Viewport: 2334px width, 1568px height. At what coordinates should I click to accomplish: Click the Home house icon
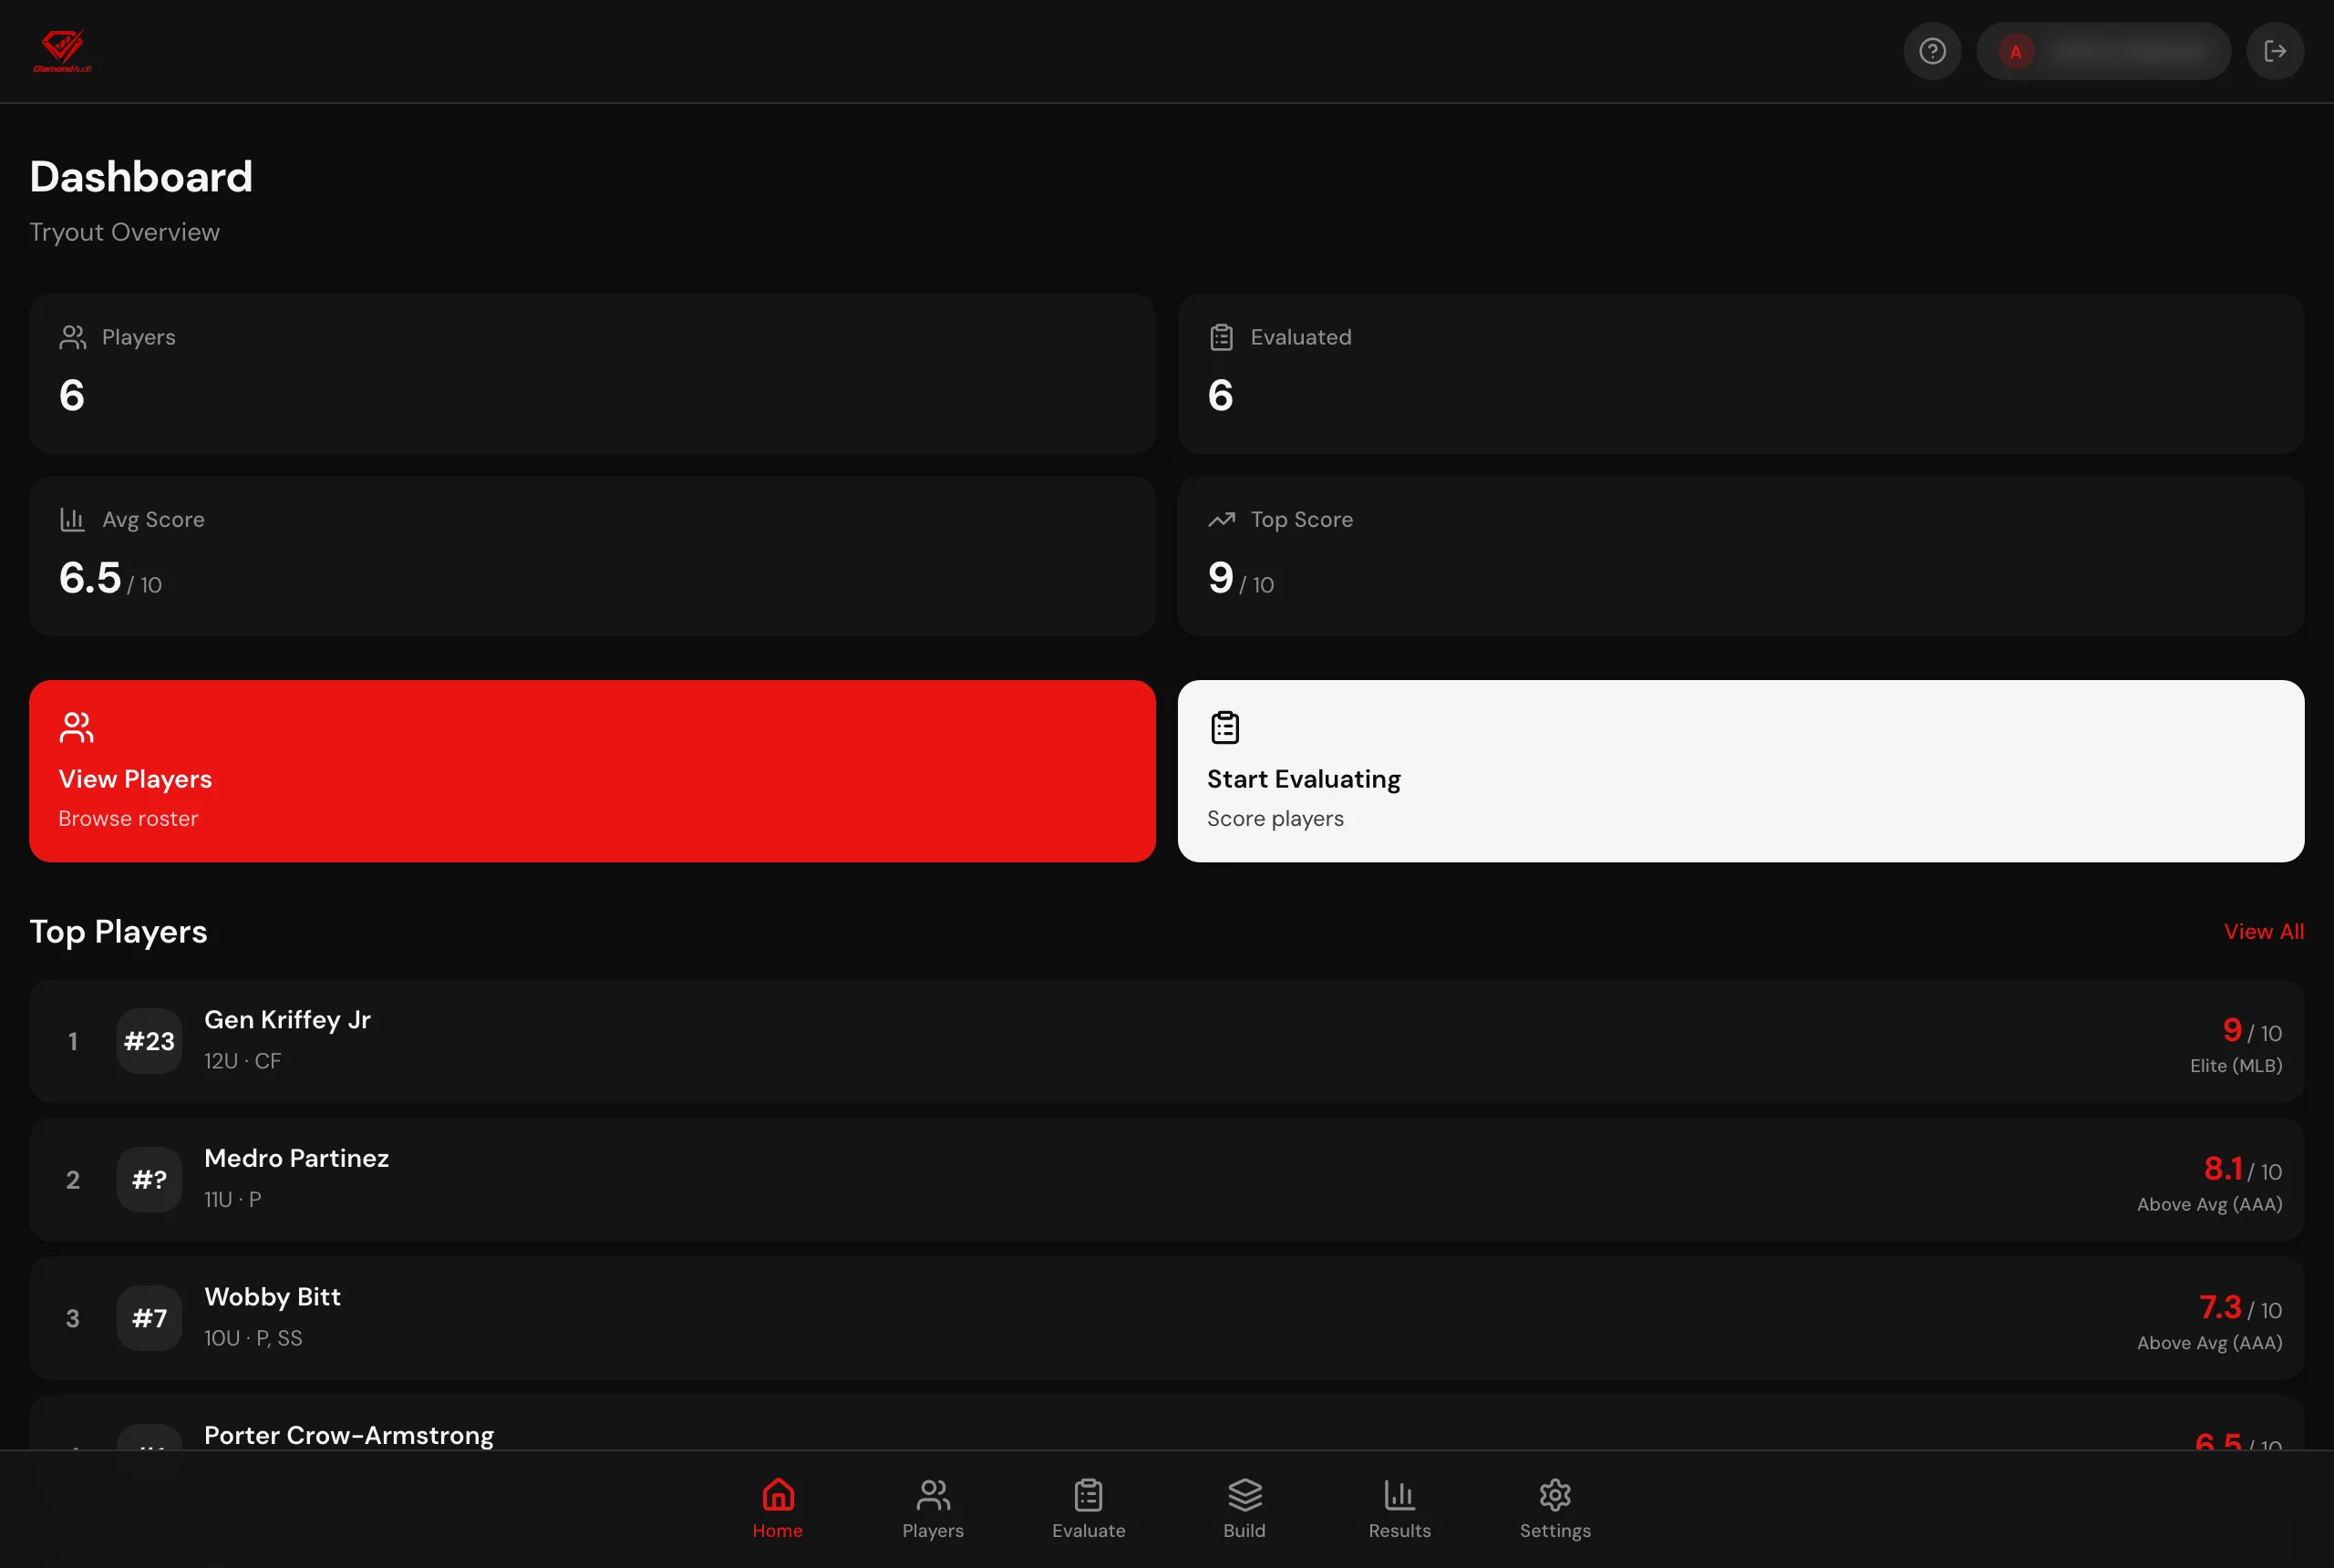(778, 1495)
